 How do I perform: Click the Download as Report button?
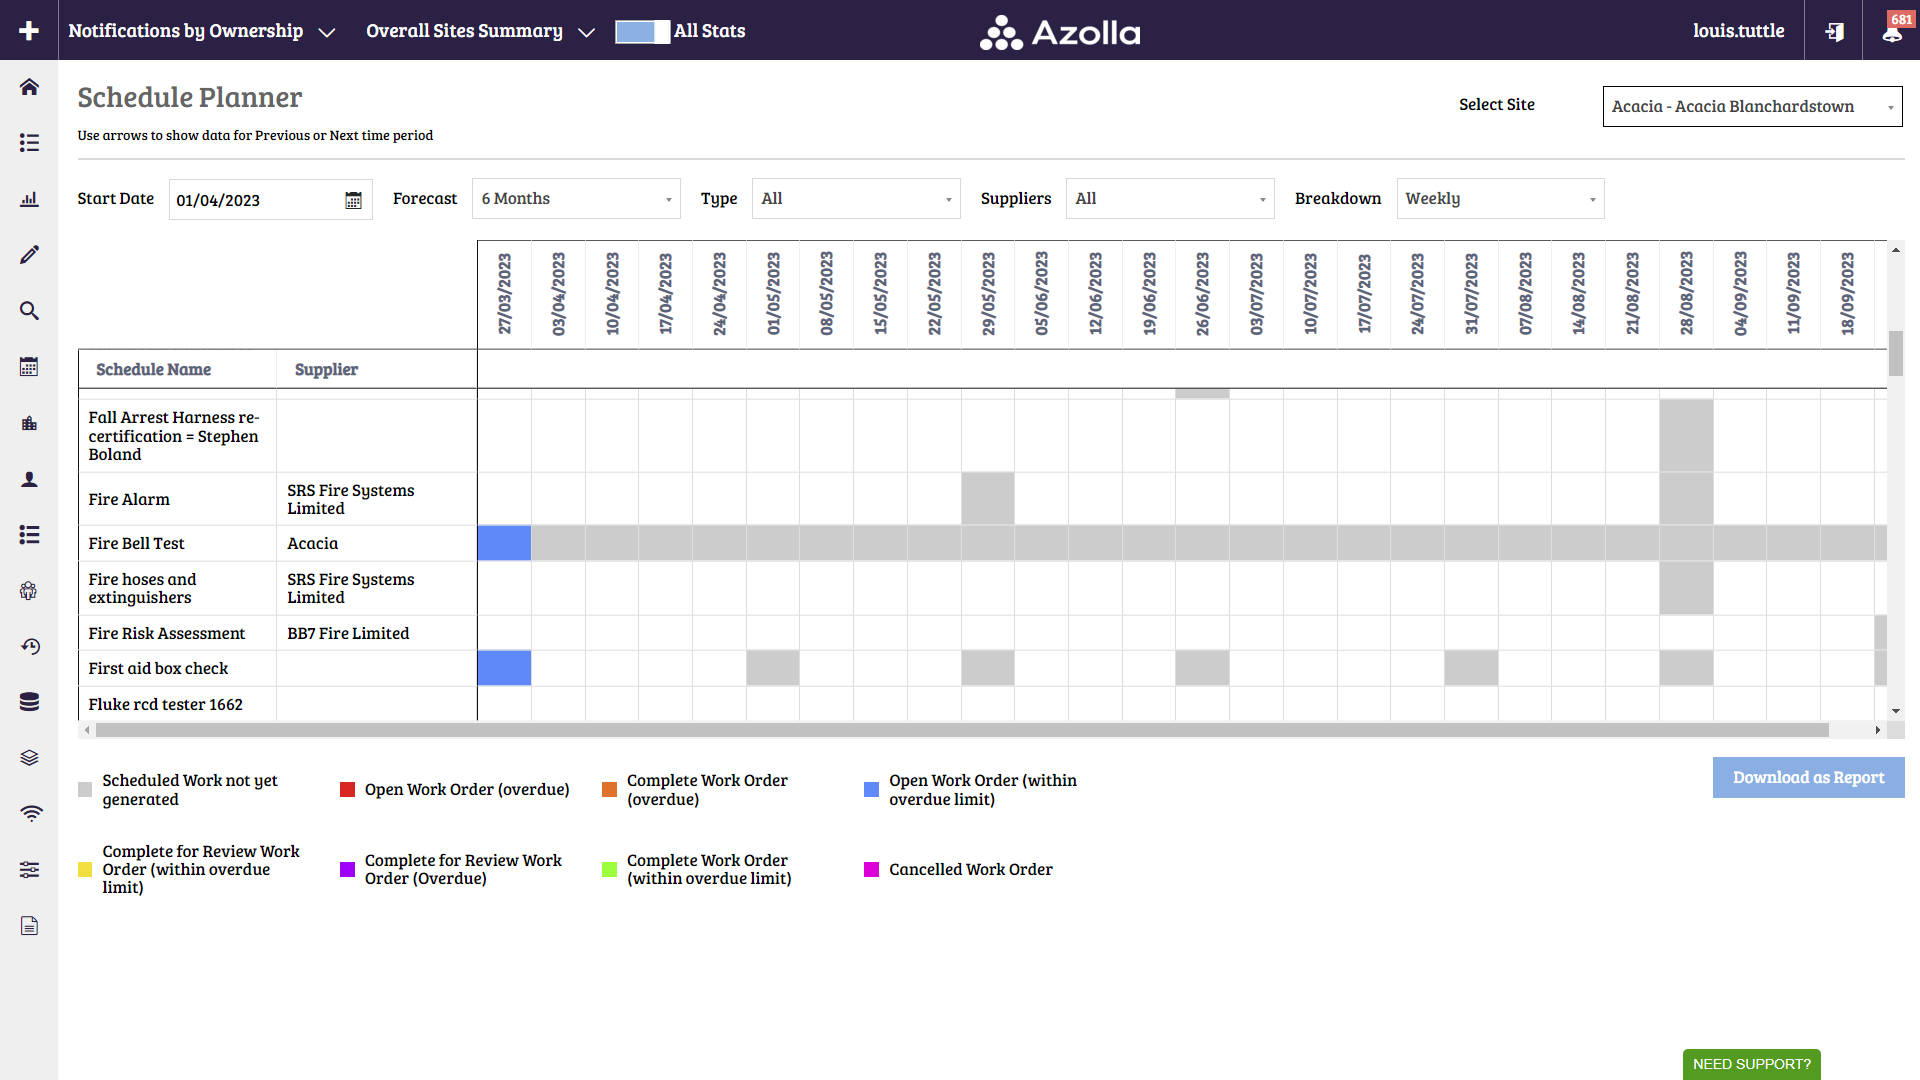(1808, 777)
